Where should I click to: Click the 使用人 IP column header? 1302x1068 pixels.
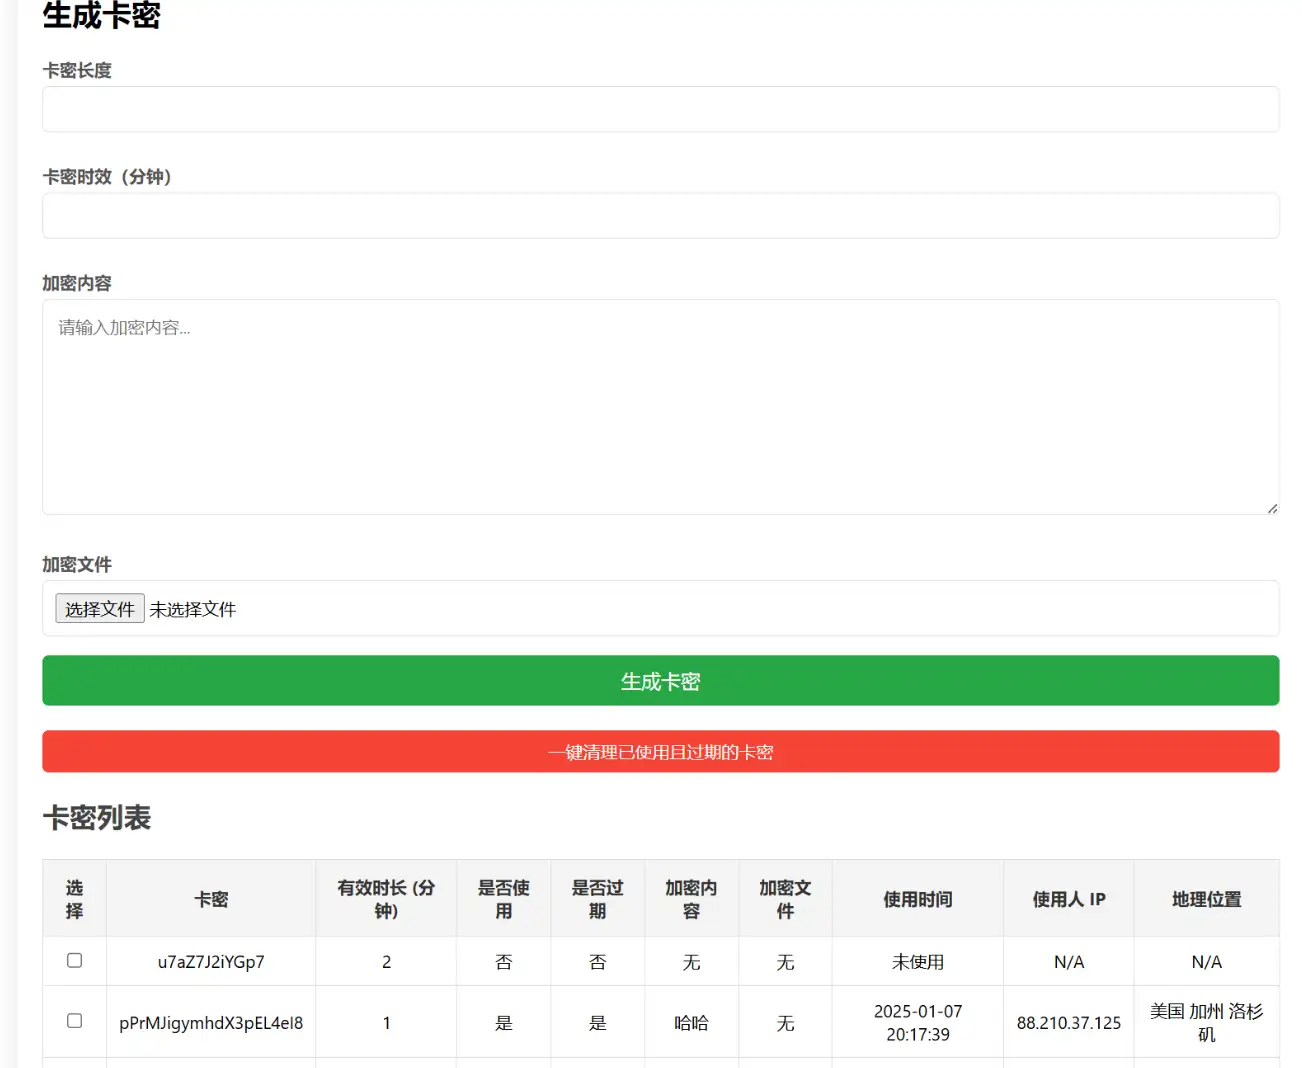(x=1068, y=898)
